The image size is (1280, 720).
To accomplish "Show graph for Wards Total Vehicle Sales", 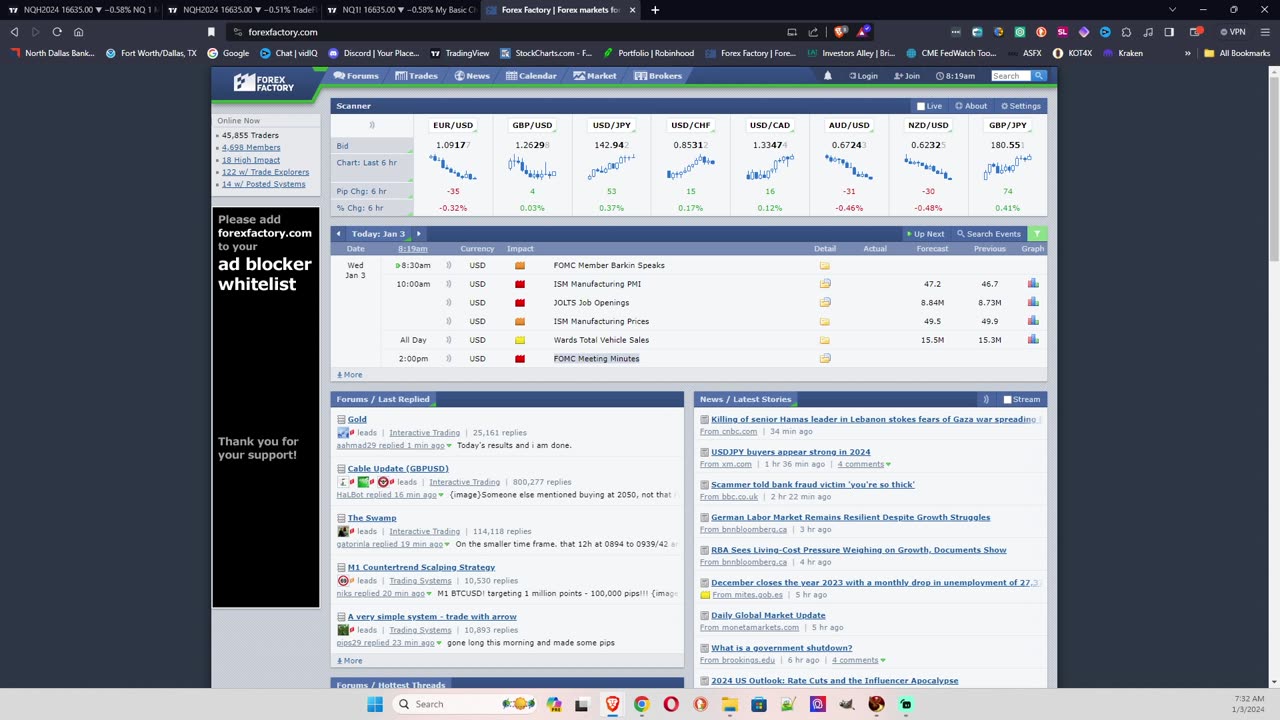I will tap(1033, 340).
